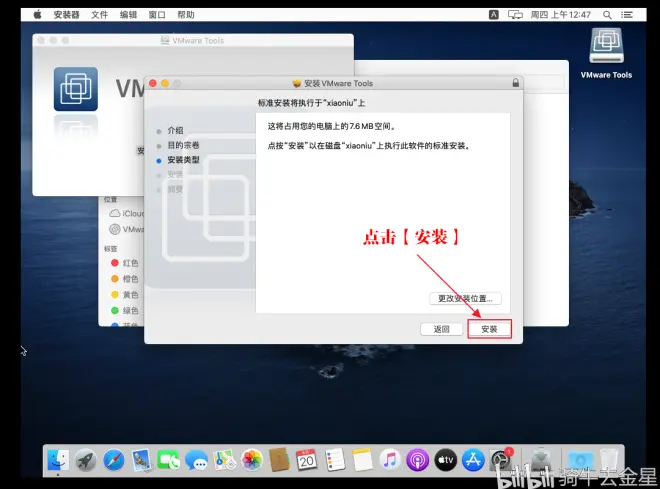Open Reminders from the Dock
Viewport: 660px width, 489px height.
pos(335,460)
